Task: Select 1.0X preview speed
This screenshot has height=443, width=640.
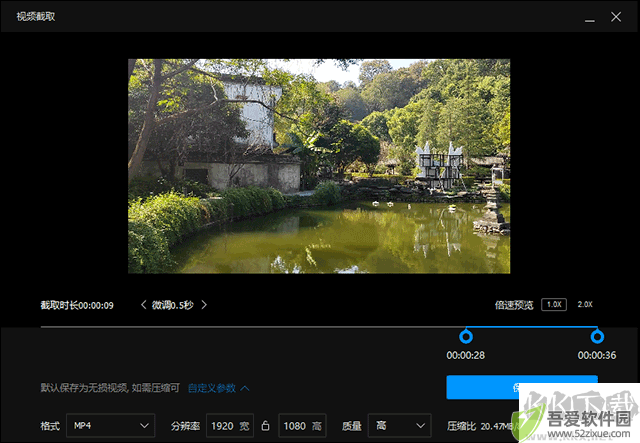Action: point(554,305)
